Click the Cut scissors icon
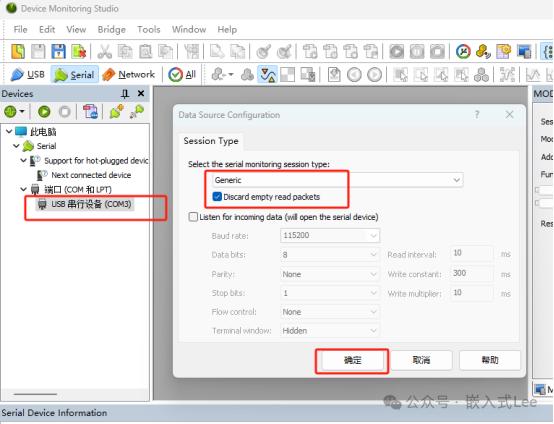The height and width of the screenshot is (424, 554). 104,52
